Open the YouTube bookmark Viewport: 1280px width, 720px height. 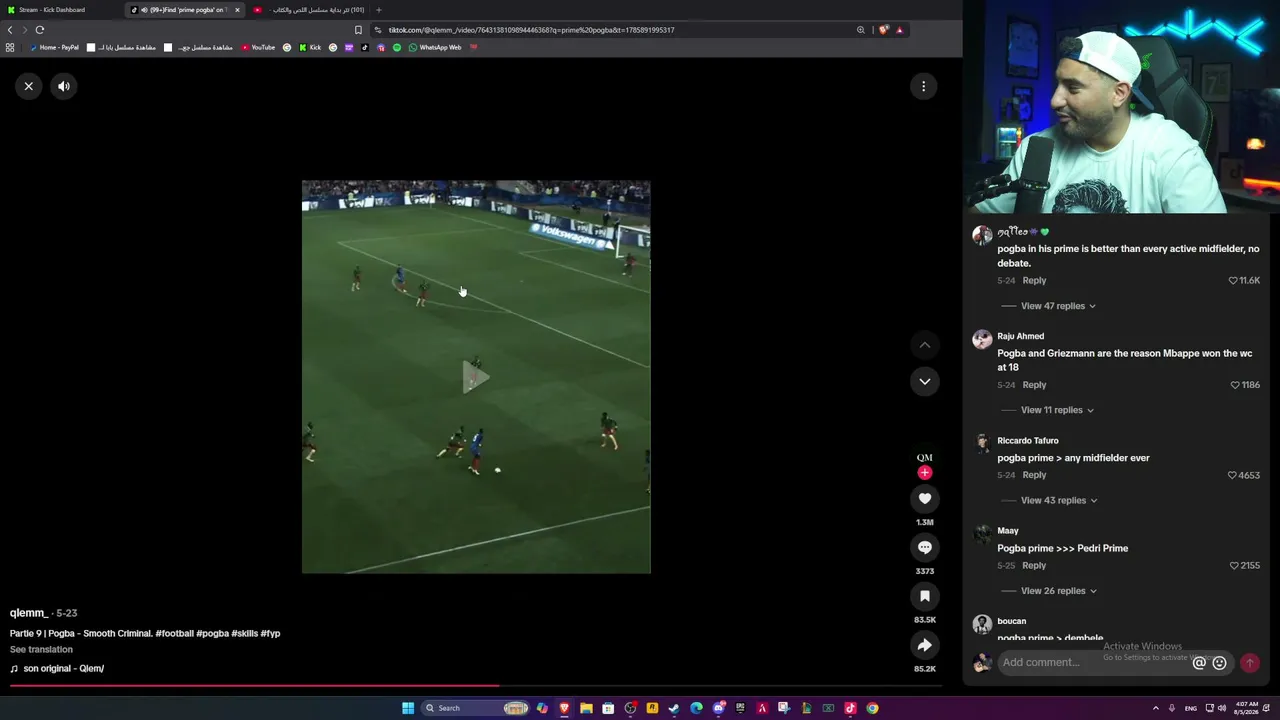[x=258, y=47]
